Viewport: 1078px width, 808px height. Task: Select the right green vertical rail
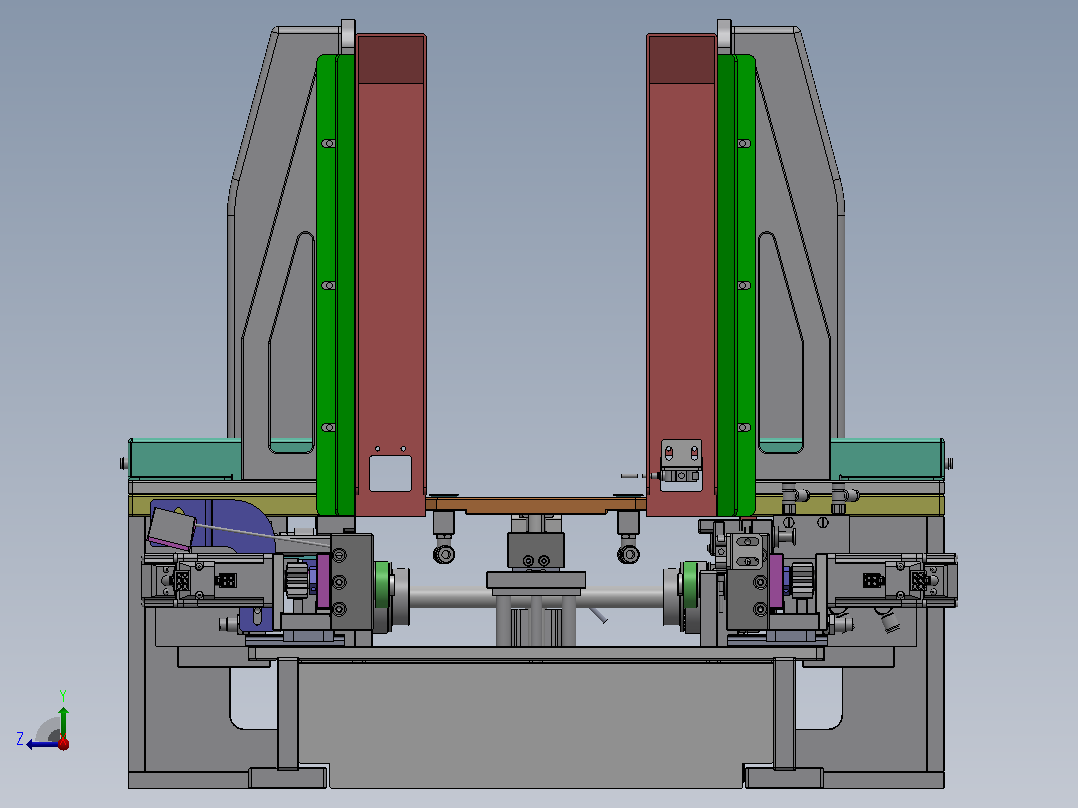[736, 285]
